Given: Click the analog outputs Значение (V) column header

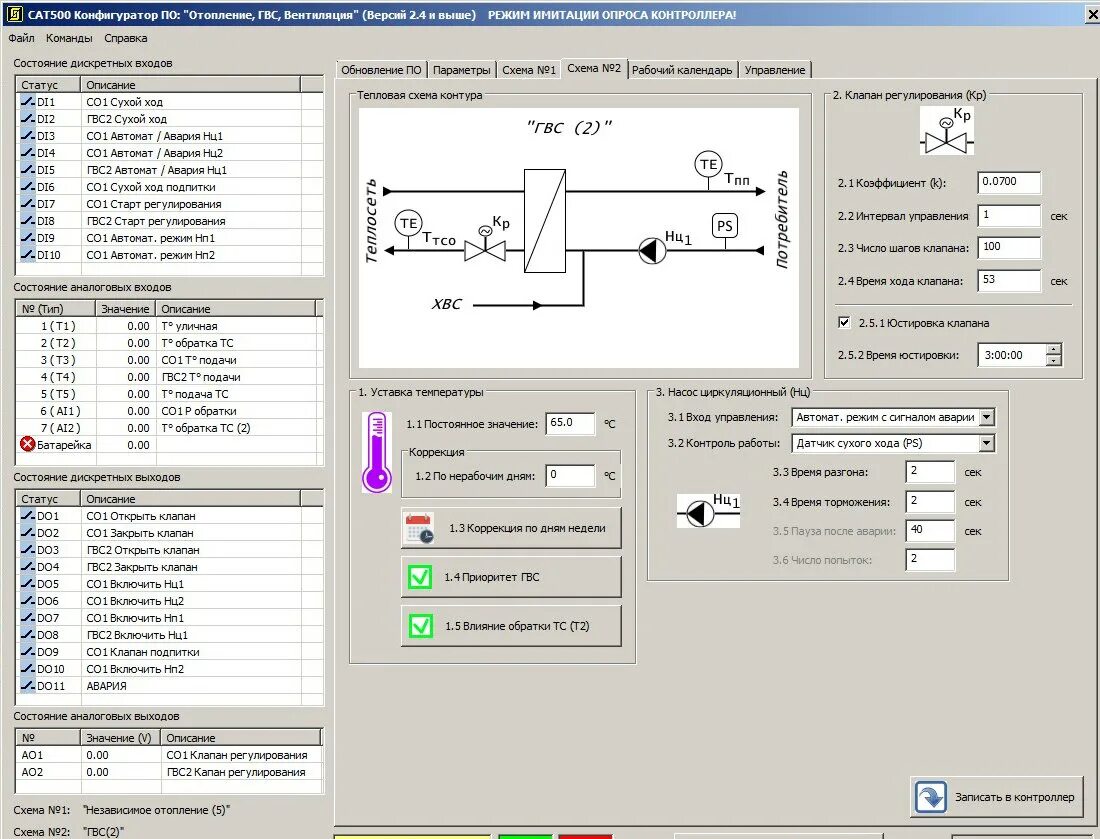Looking at the screenshot, I should click(x=119, y=738).
